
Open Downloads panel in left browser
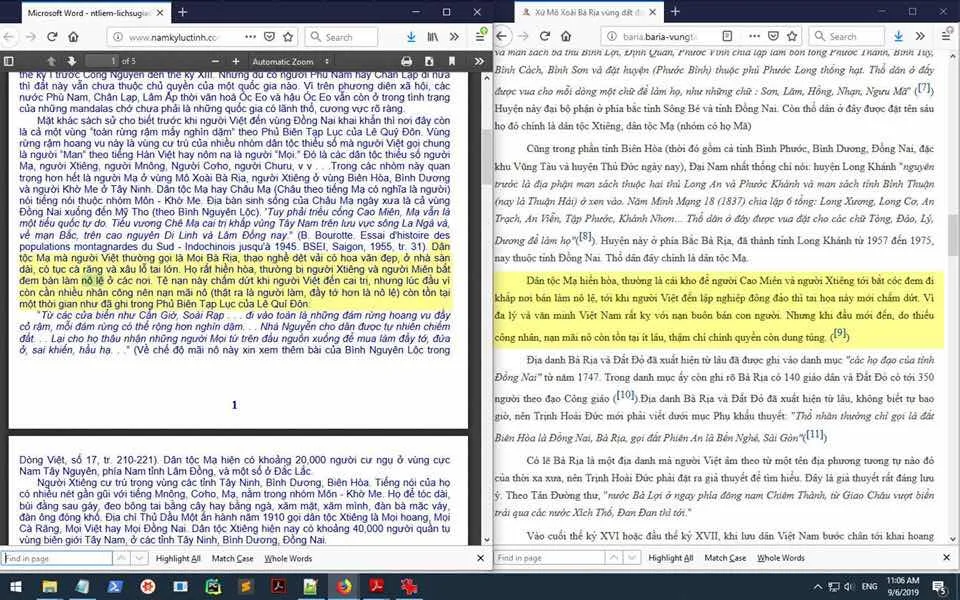(x=411, y=37)
